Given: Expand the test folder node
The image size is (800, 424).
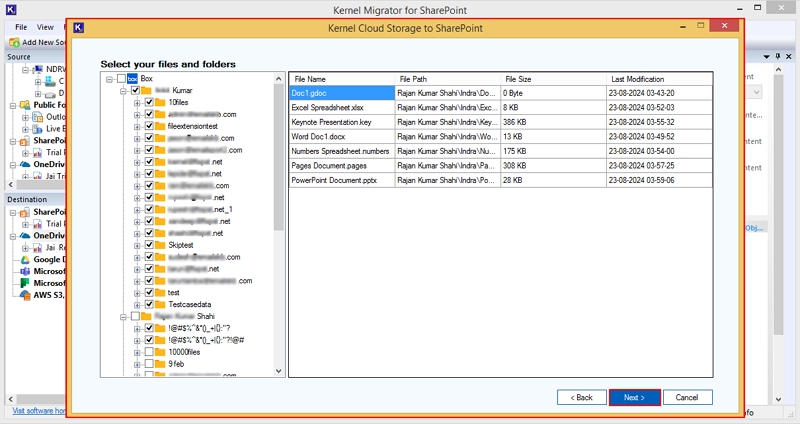Looking at the screenshot, I should pyautogui.click(x=137, y=293).
